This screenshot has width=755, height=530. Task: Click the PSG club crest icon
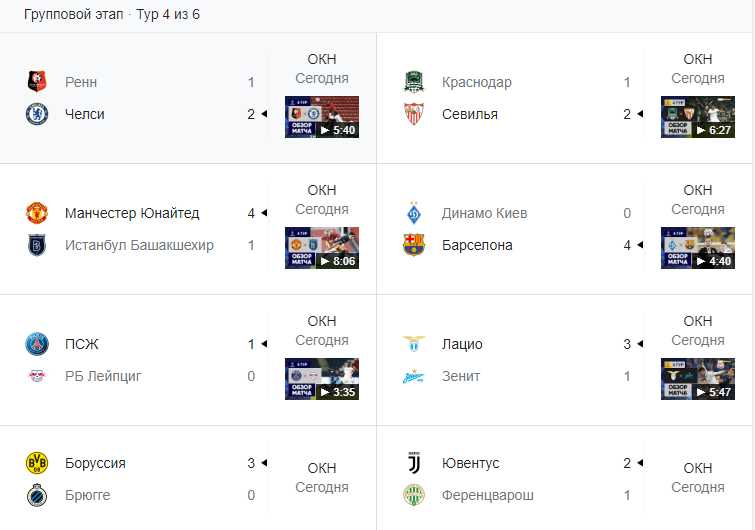click(37, 344)
